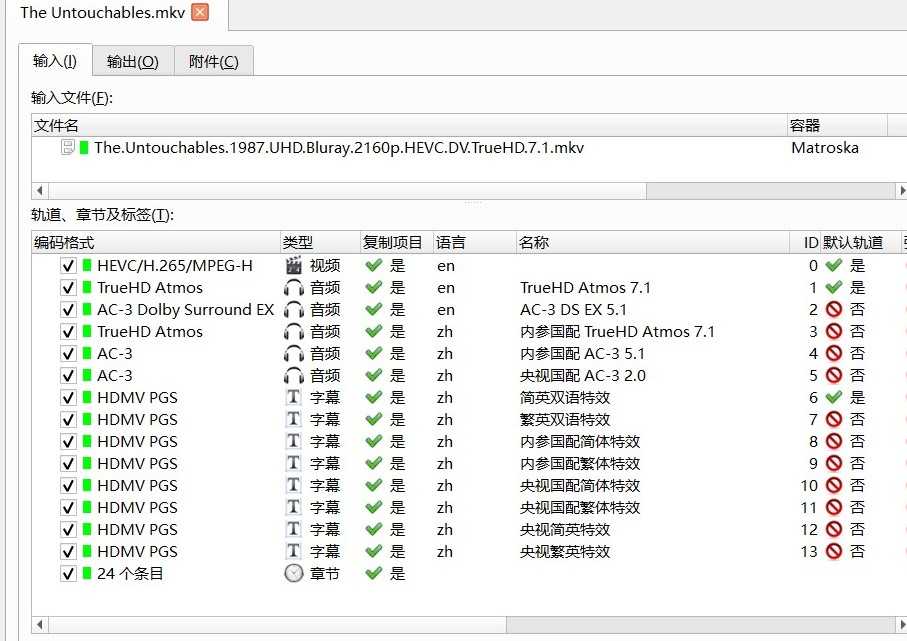
Task: Click subtitle T icon in 央视繁英特效 row
Action: click(x=294, y=551)
